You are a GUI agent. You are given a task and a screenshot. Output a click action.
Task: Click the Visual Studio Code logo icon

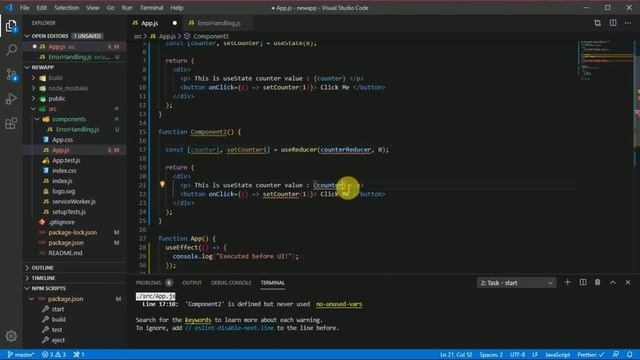(x=9, y=8)
